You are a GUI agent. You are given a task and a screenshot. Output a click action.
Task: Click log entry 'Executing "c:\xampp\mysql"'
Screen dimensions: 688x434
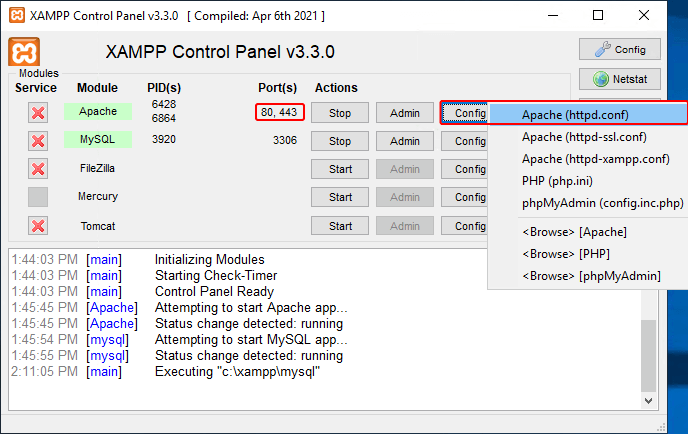[x=237, y=372]
